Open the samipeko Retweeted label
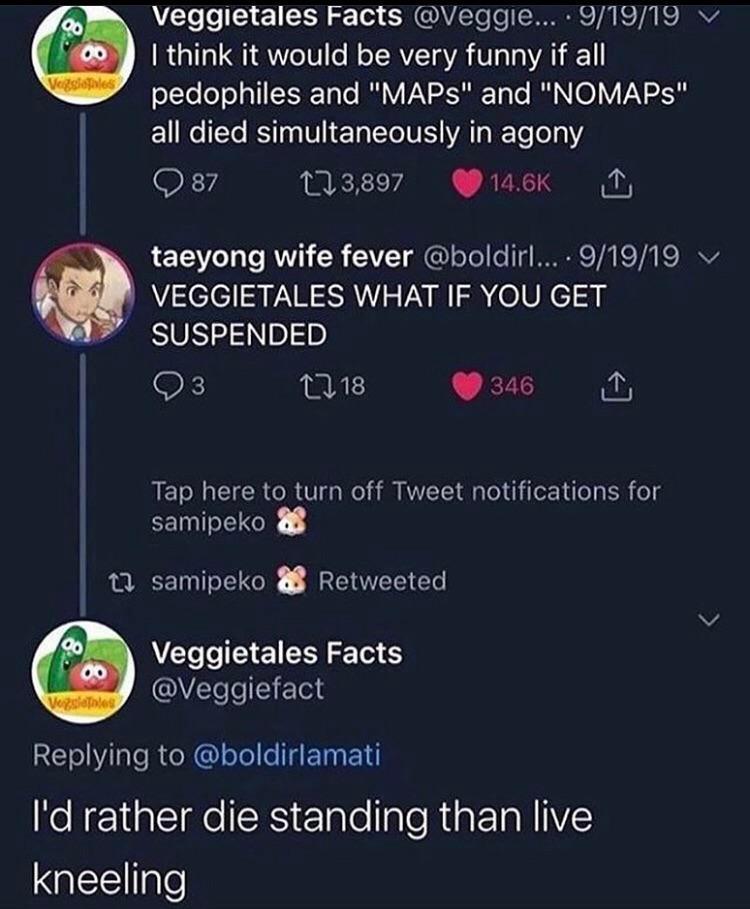The width and height of the screenshot is (750, 909). tap(298, 581)
